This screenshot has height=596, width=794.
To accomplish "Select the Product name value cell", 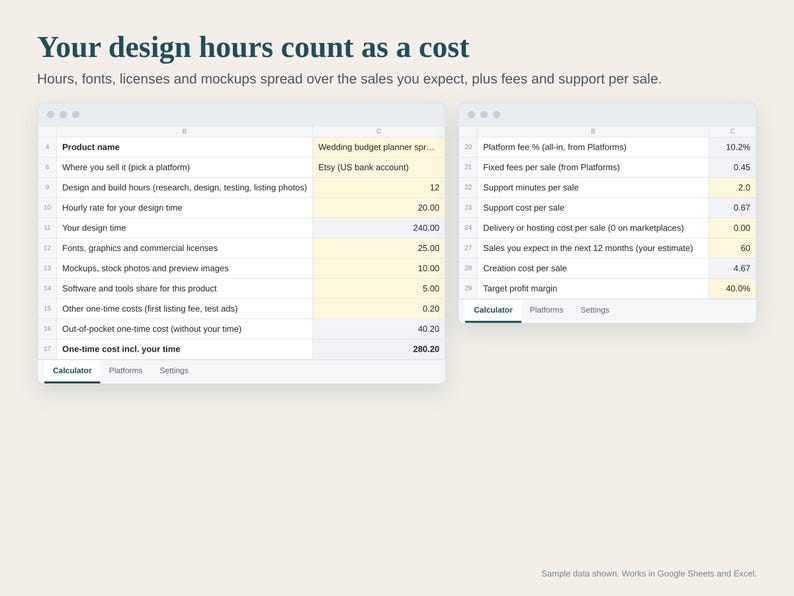I will [379, 147].
